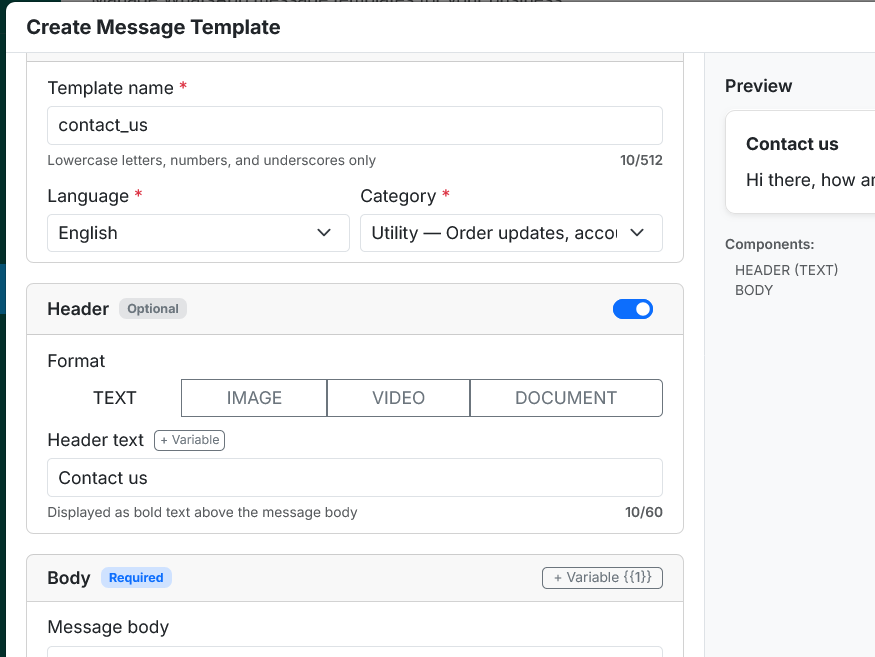Click the Preview panel heading
875x657 pixels.
[x=758, y=86]
